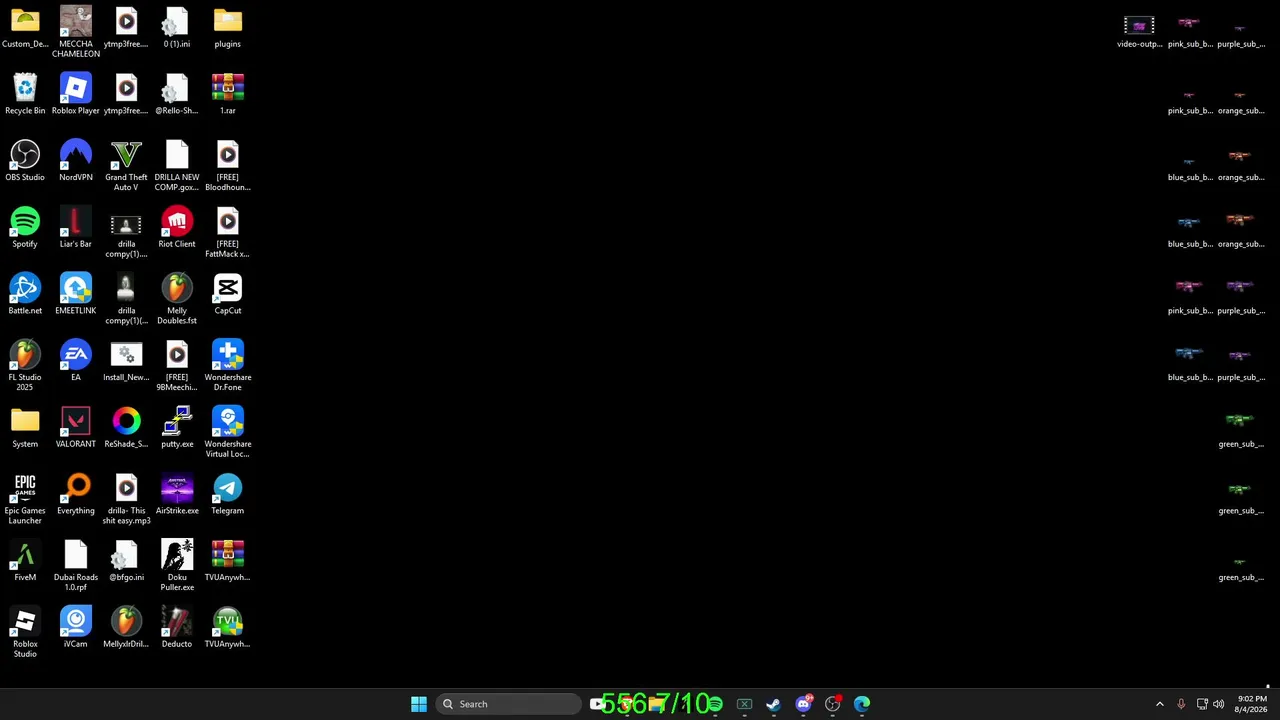
Task: Select the putty.exe desktop icon
Action: [177, 428]
